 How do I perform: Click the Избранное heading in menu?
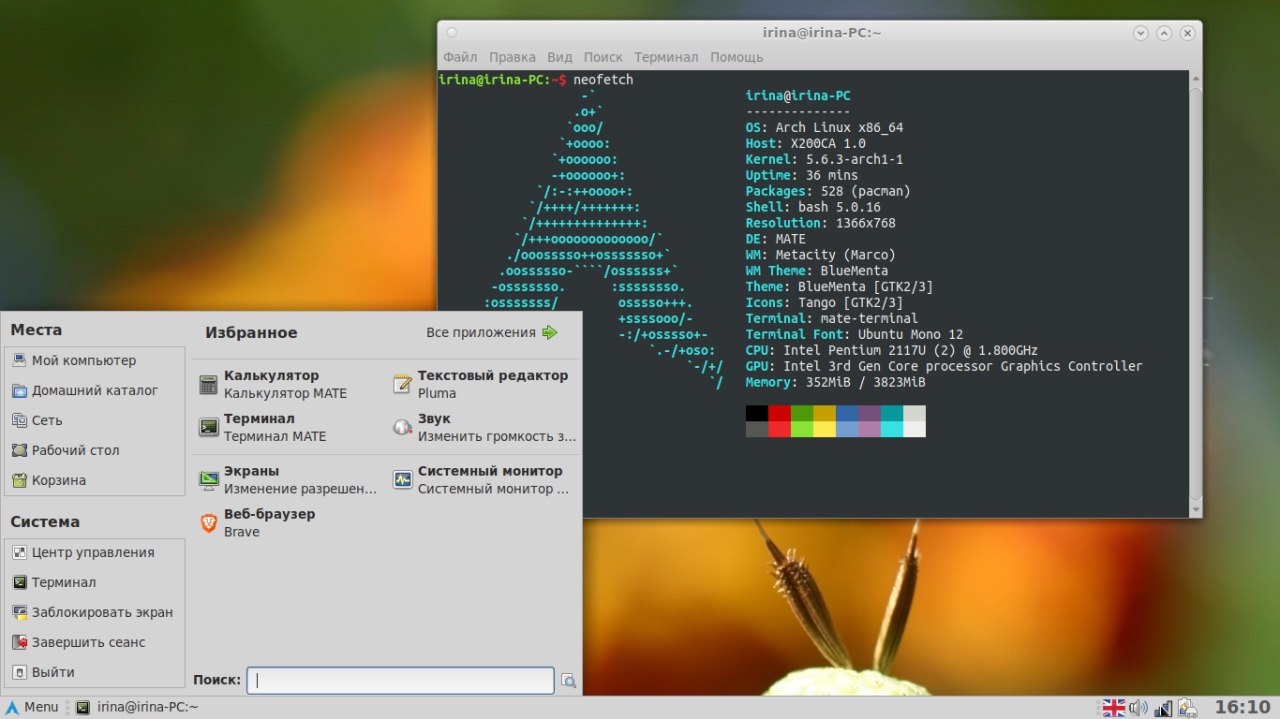point(251,333)
